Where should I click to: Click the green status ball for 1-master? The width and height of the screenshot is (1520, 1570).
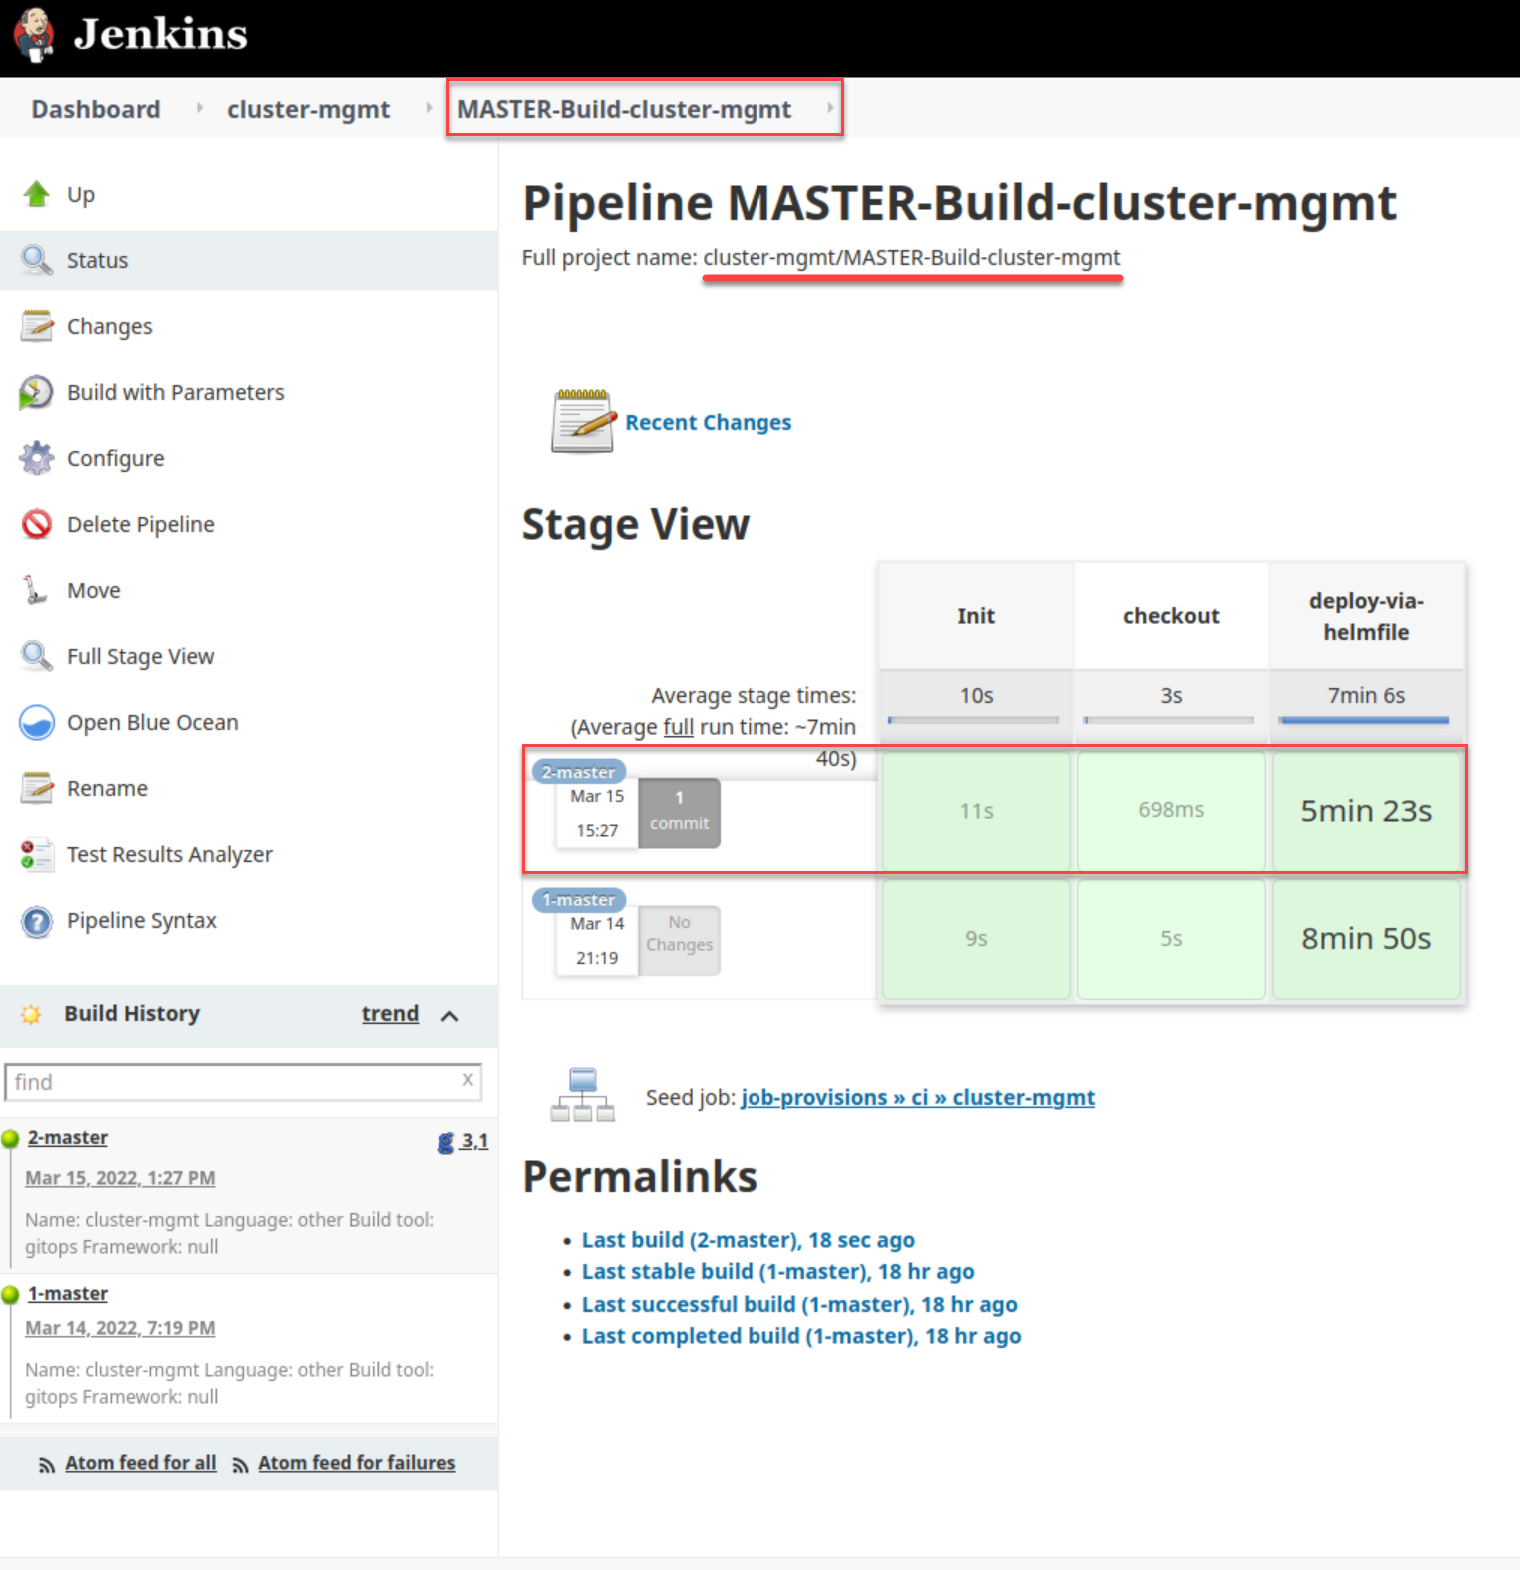click(11, 1294)
